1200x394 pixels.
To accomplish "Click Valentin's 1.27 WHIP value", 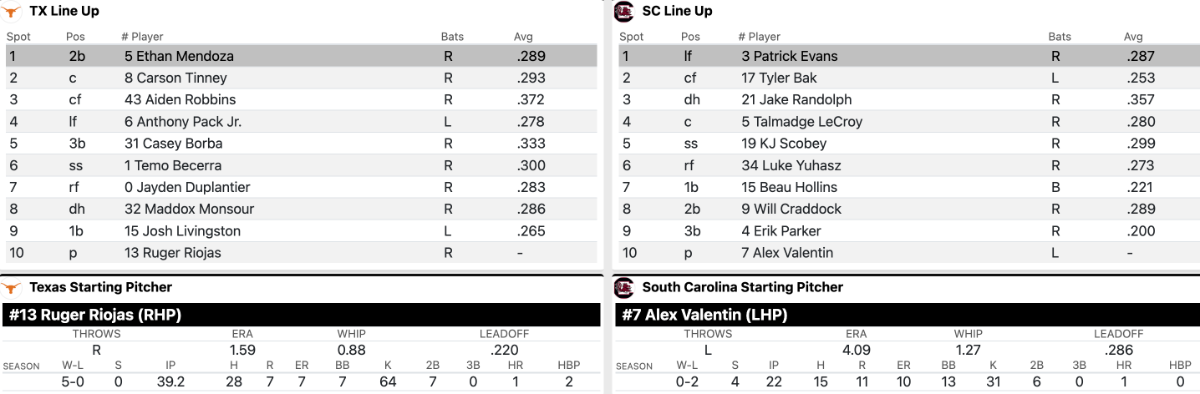I will (968, 350).
